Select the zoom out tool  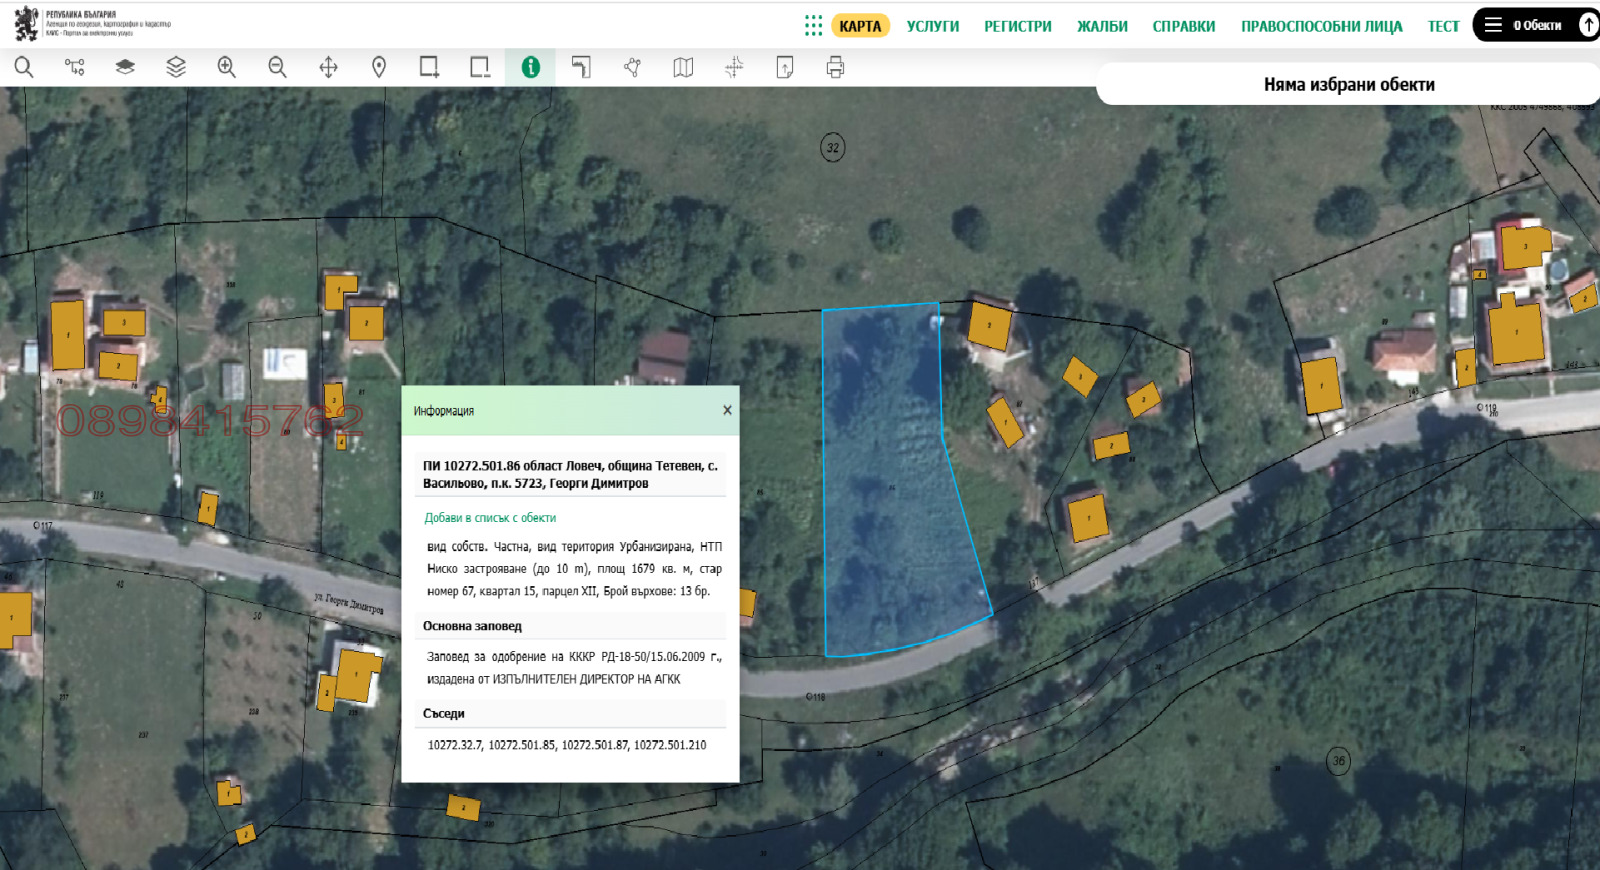(277, 67)
